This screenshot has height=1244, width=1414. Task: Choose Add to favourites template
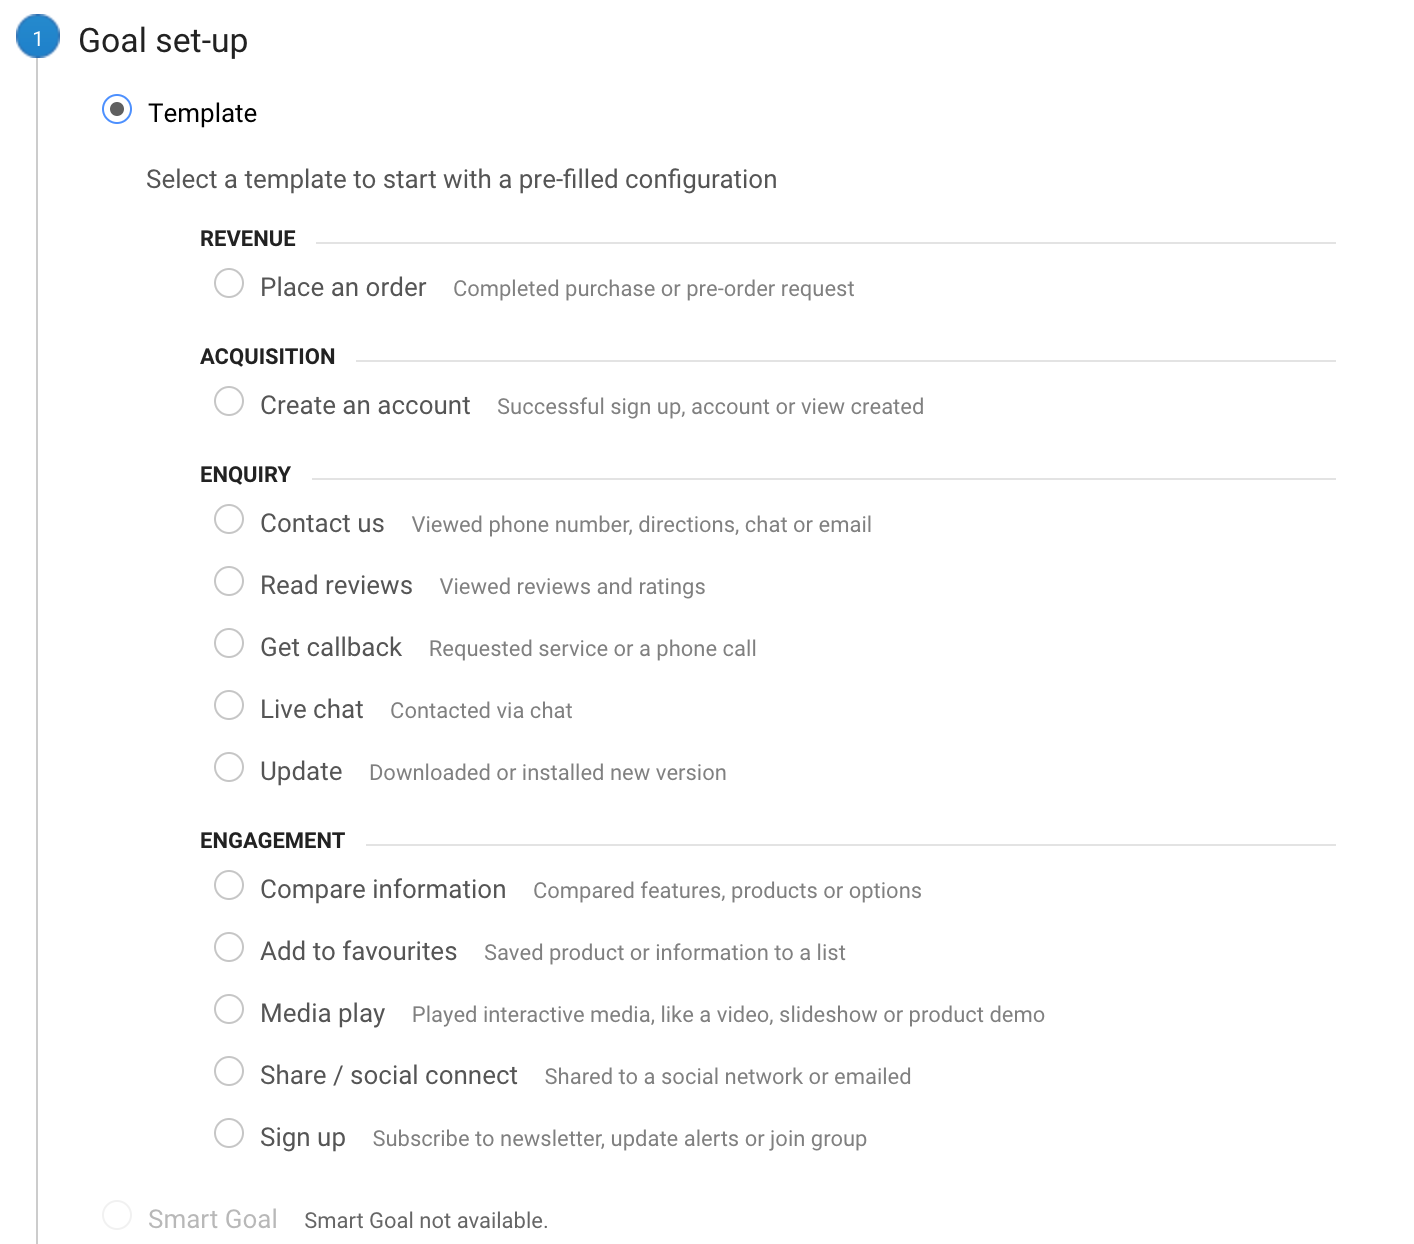(229, 947)
